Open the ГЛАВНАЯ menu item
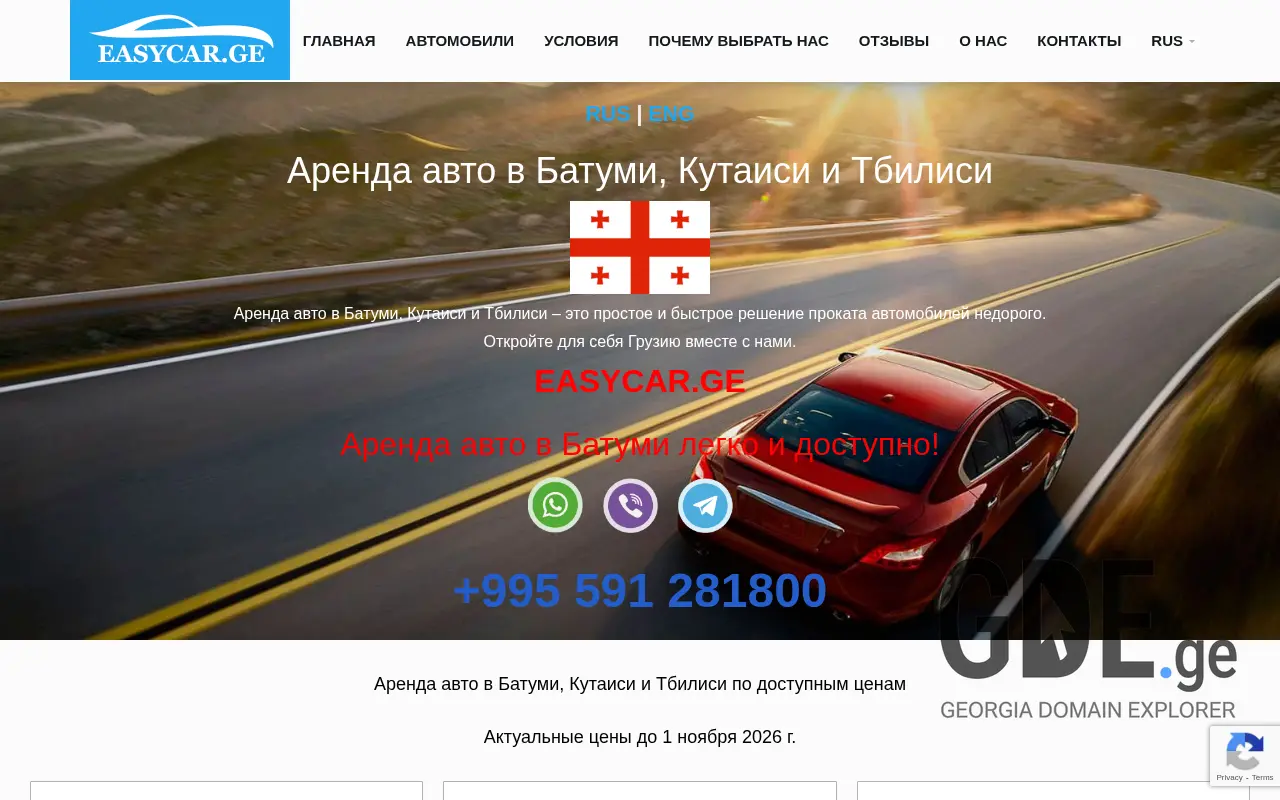Screen dimensions: 1280x800 pyautogui.click(x=338, y=40)
